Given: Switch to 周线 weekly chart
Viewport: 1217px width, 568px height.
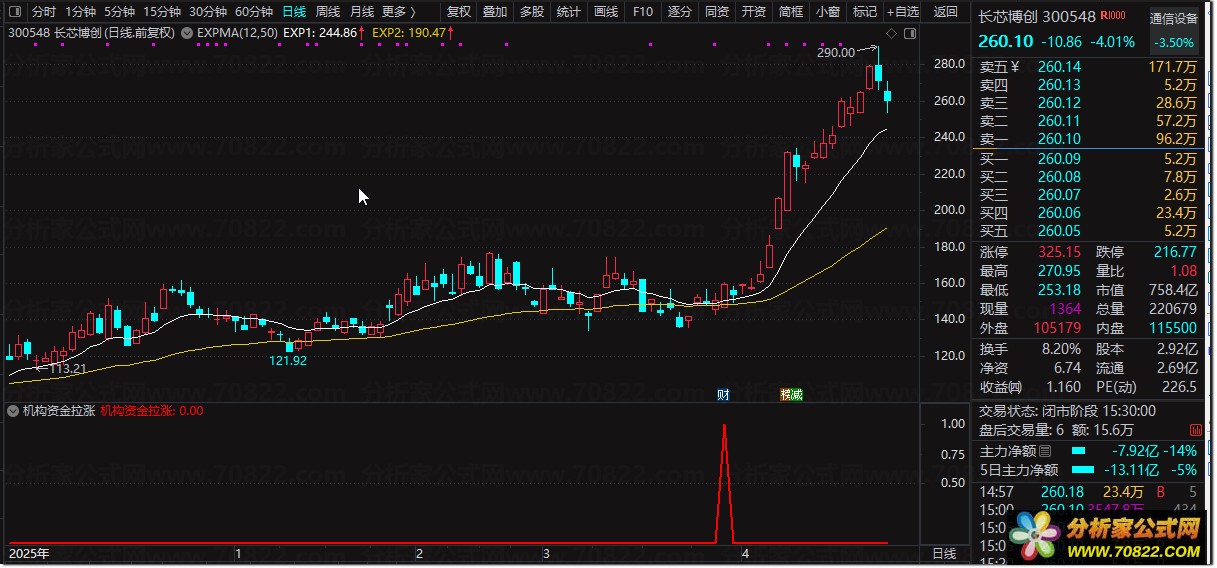Looking at the screenshot, I should (327, 12).
